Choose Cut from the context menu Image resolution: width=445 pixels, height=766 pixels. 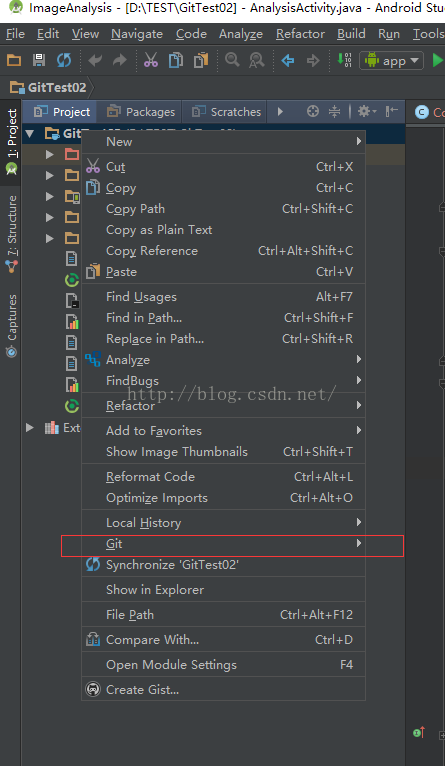[x=223, y=167]
